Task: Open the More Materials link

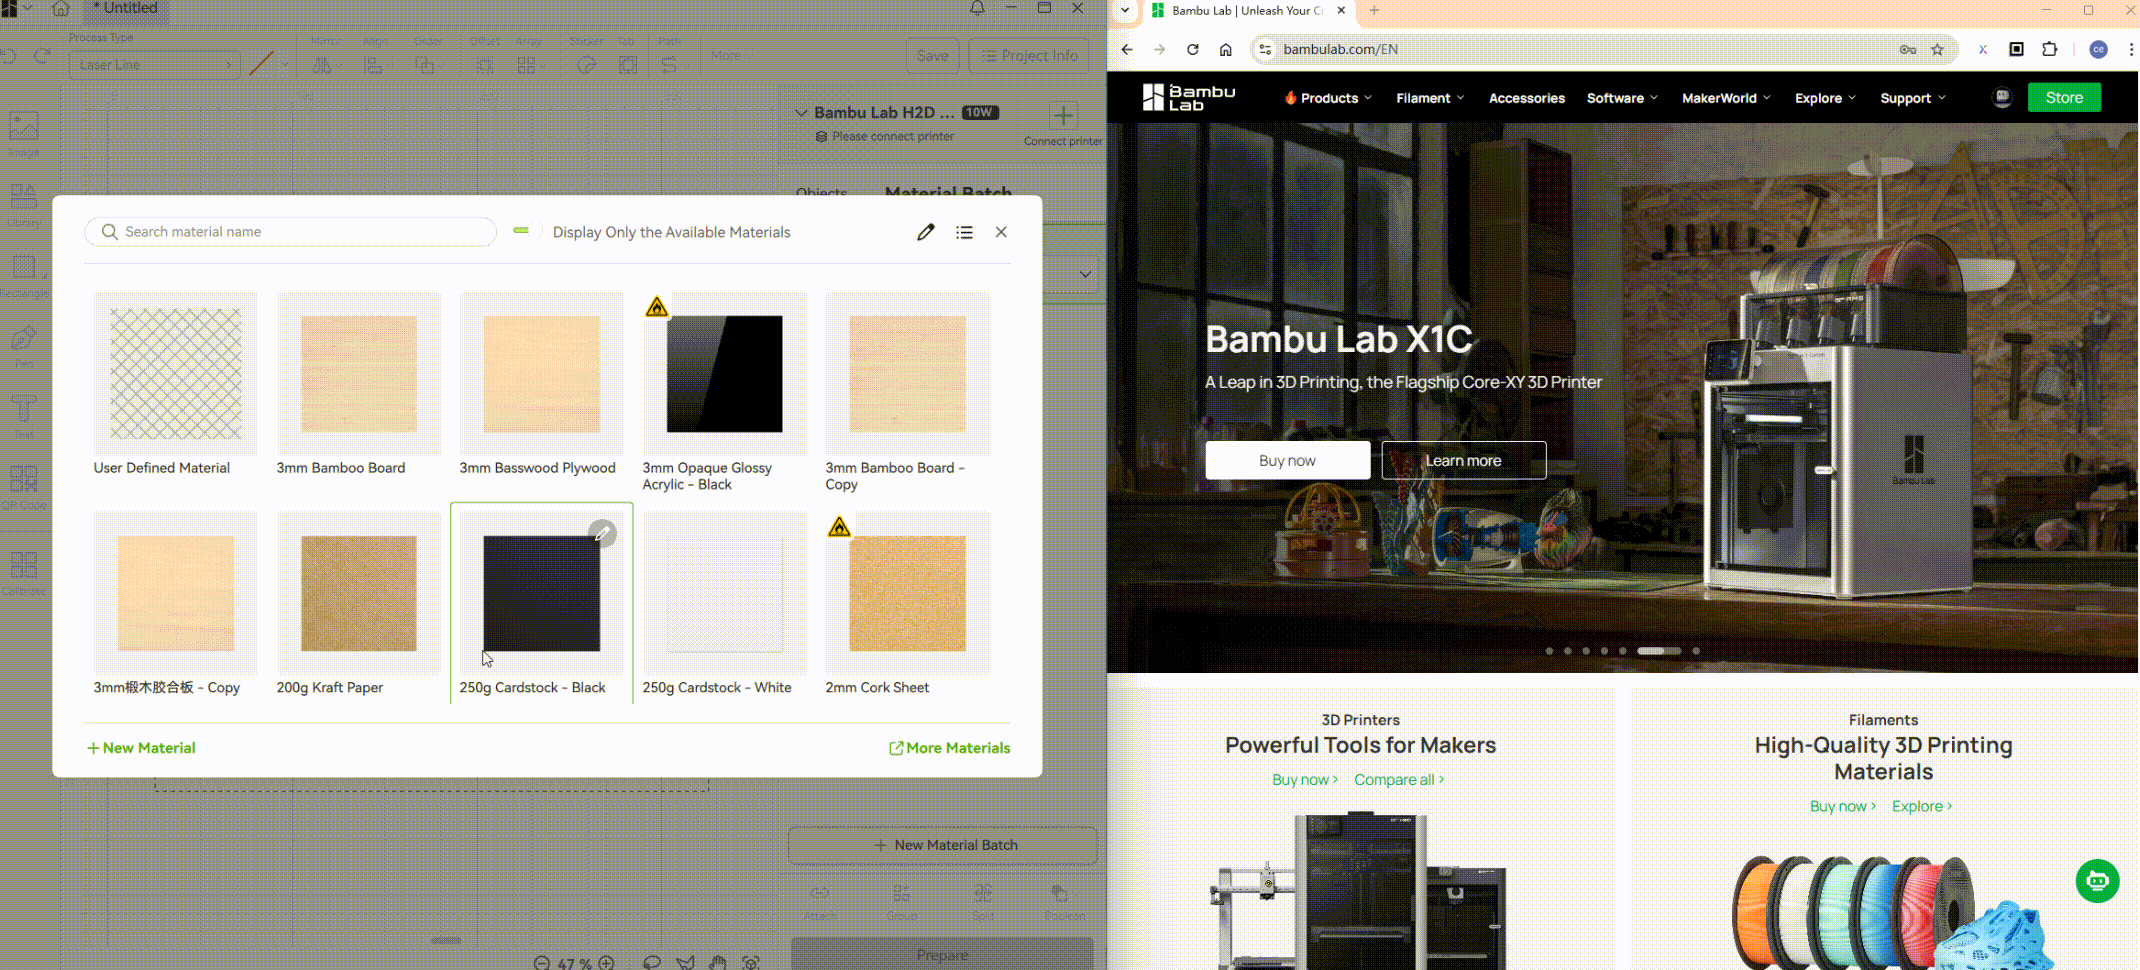Action: point(949,748)
